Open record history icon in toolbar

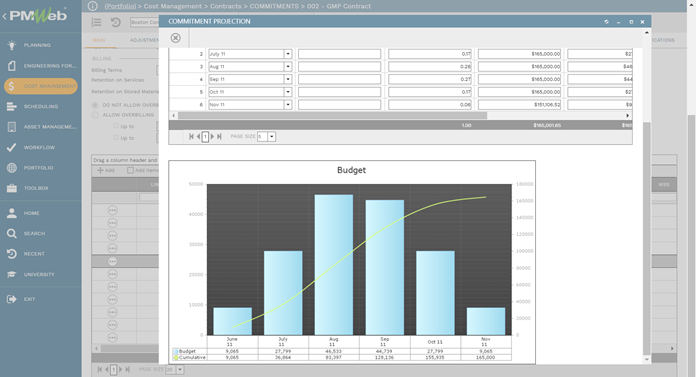pos(115,22)
